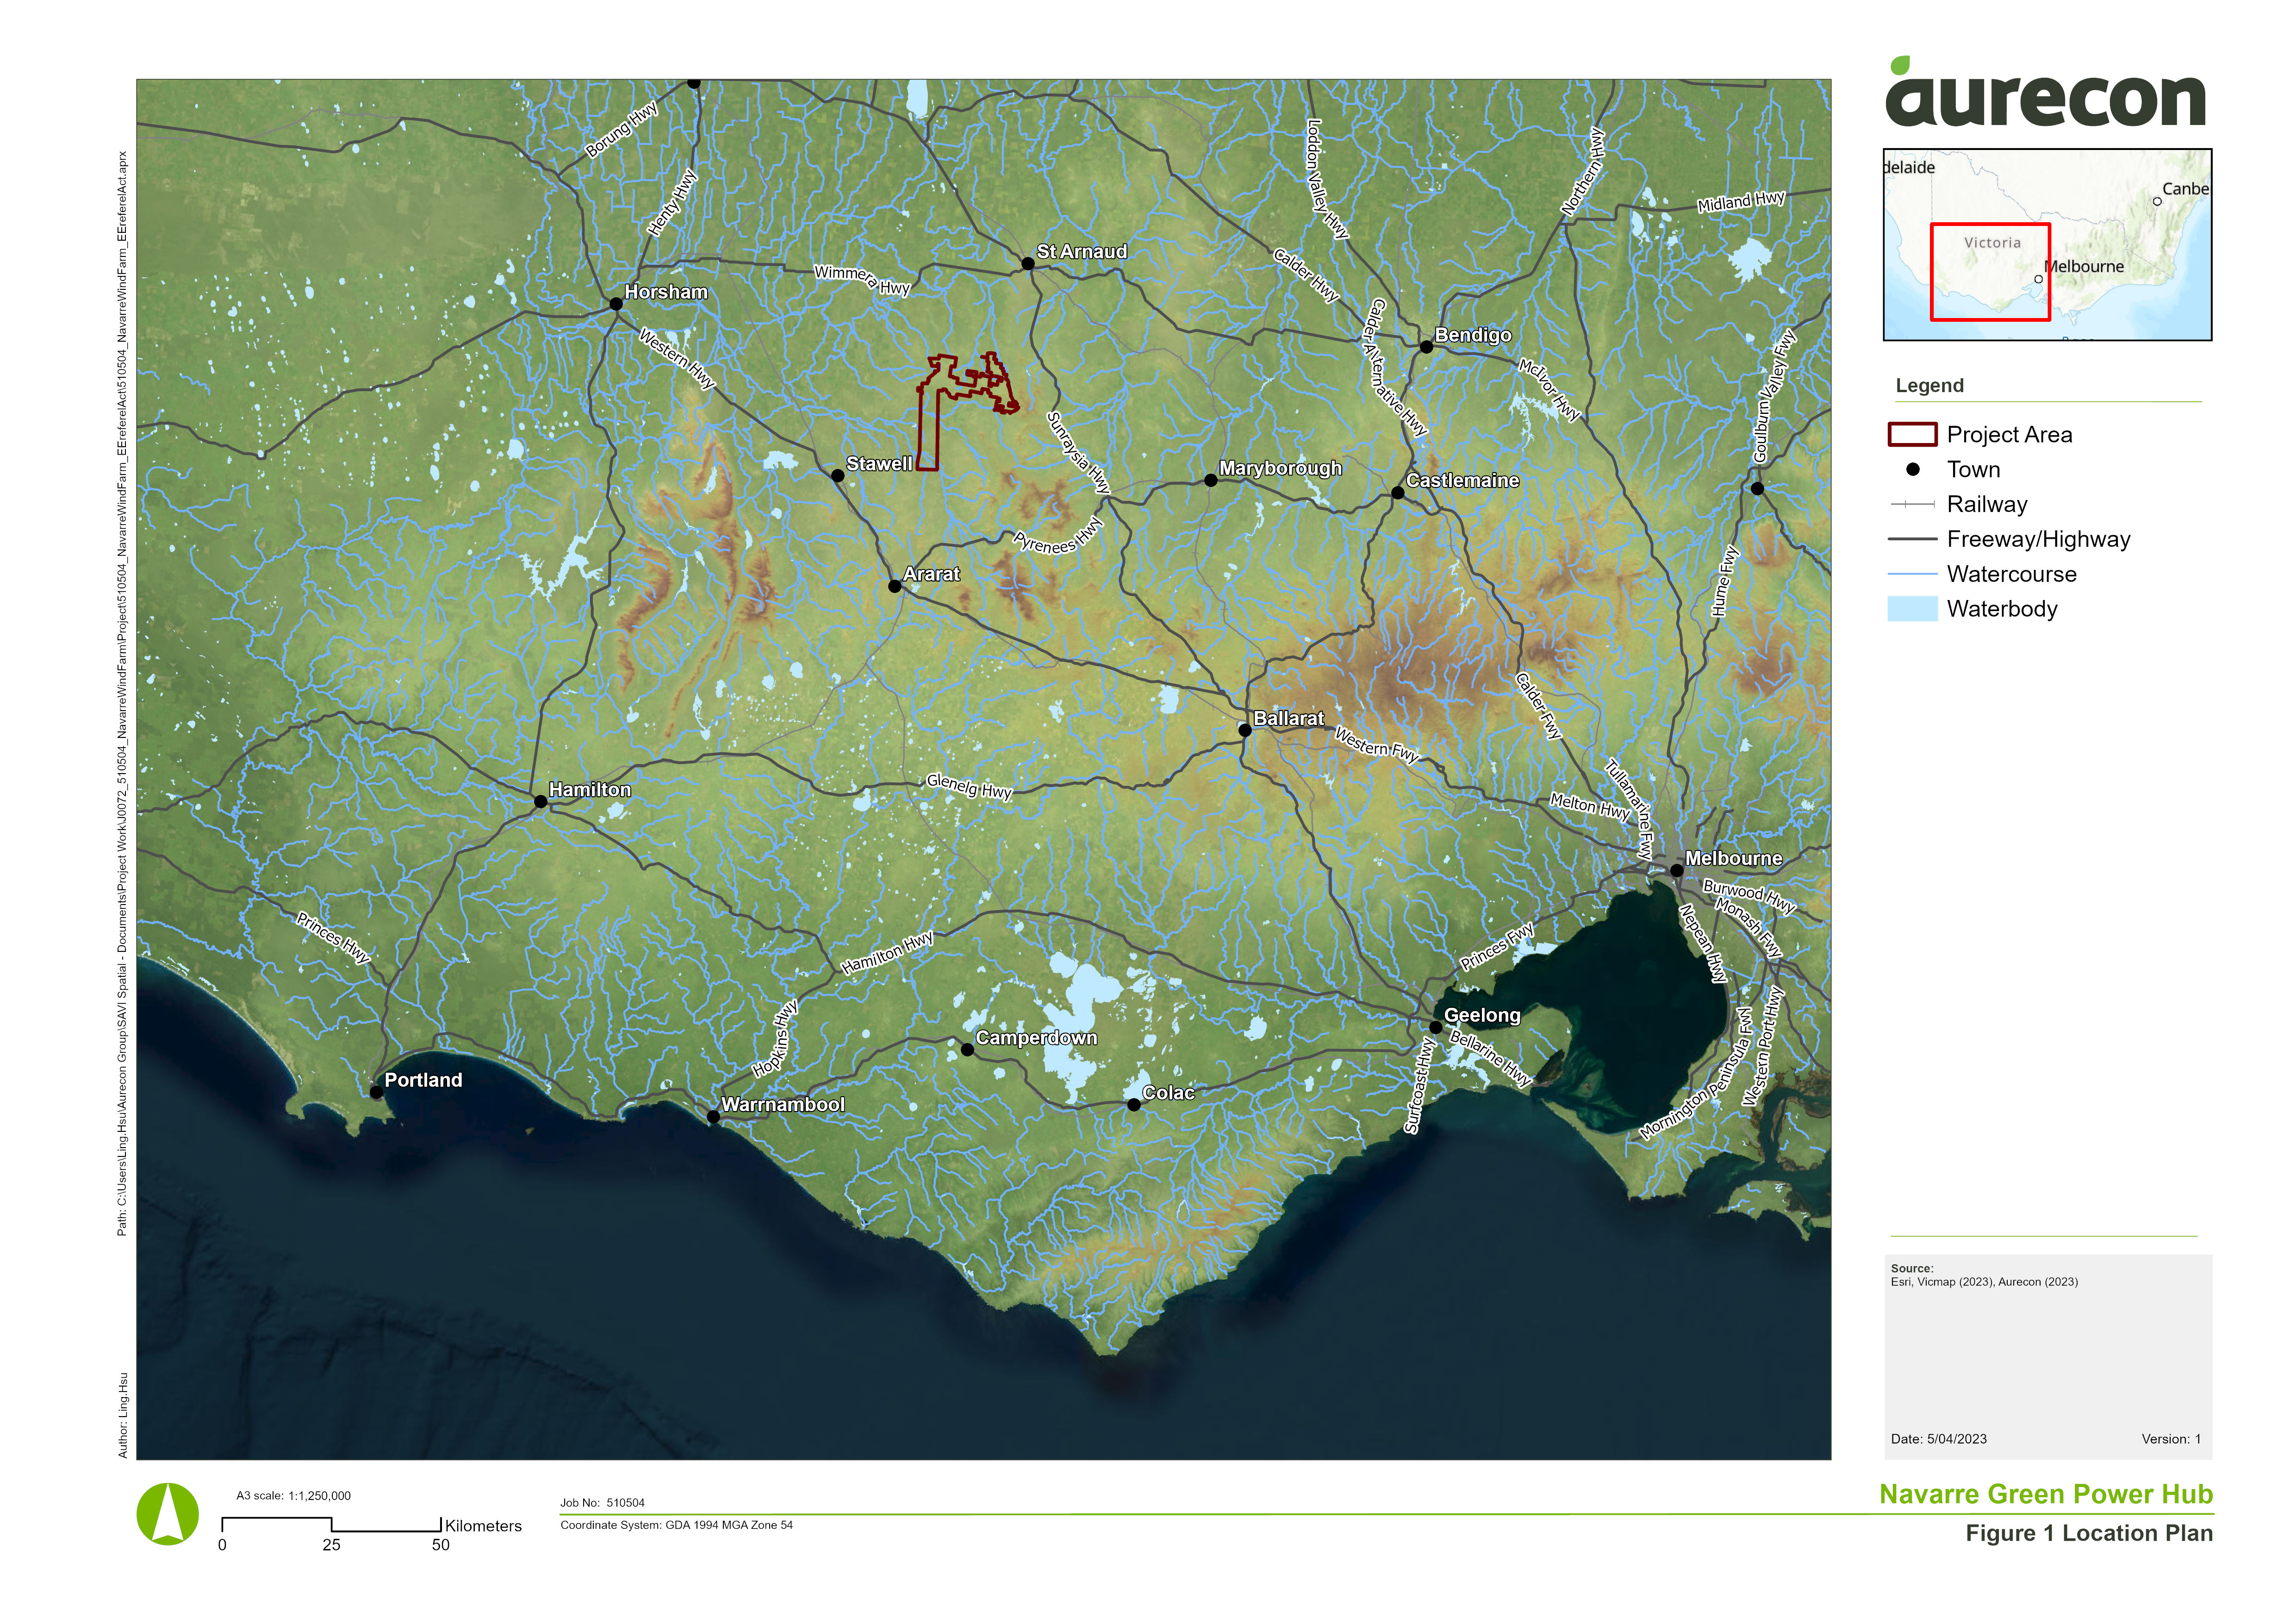Click the Ararat town dot
This screenshot has width=2296, height=1624.
pos(894,586)
